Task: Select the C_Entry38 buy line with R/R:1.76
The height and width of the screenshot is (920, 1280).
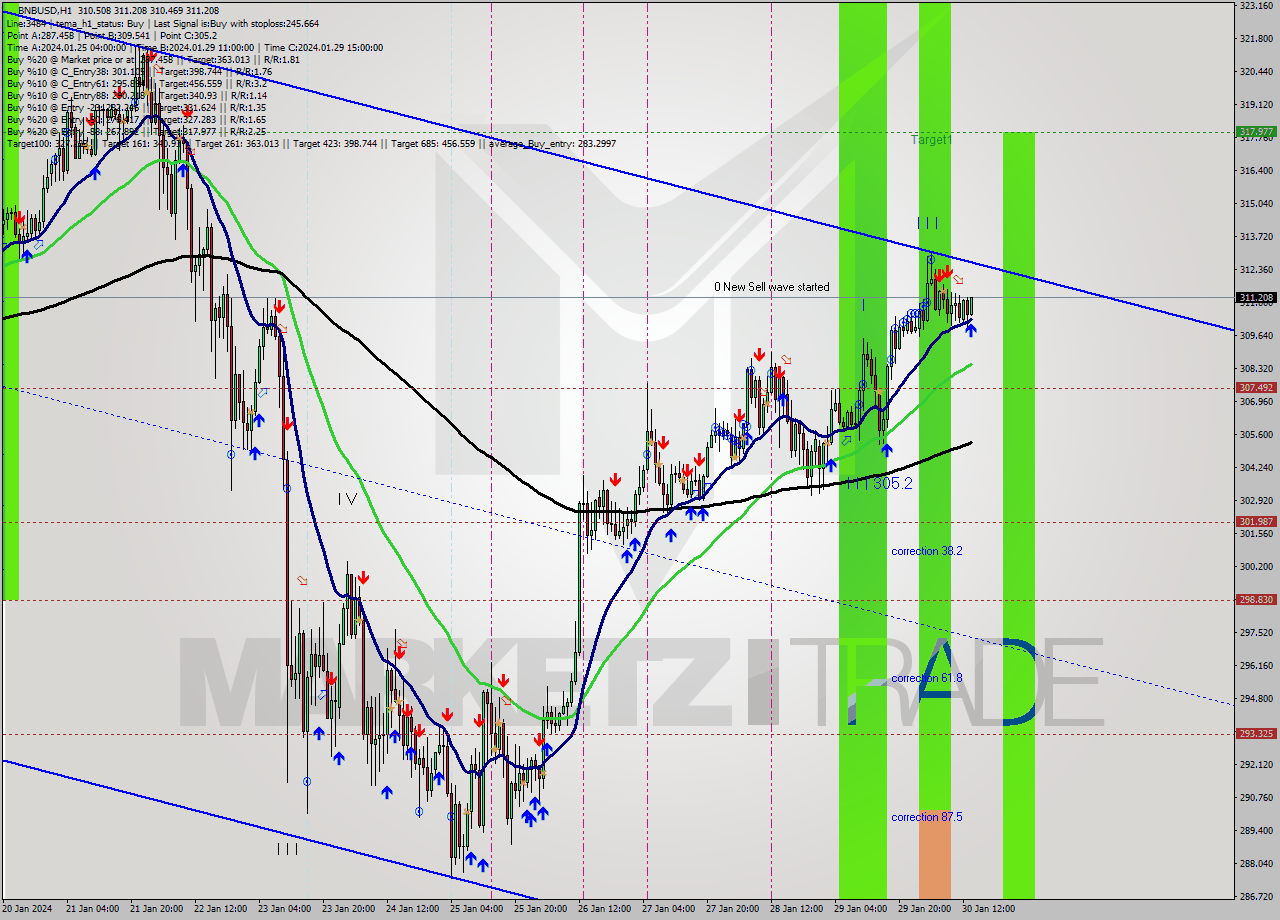Action: [x=139, y=71]
